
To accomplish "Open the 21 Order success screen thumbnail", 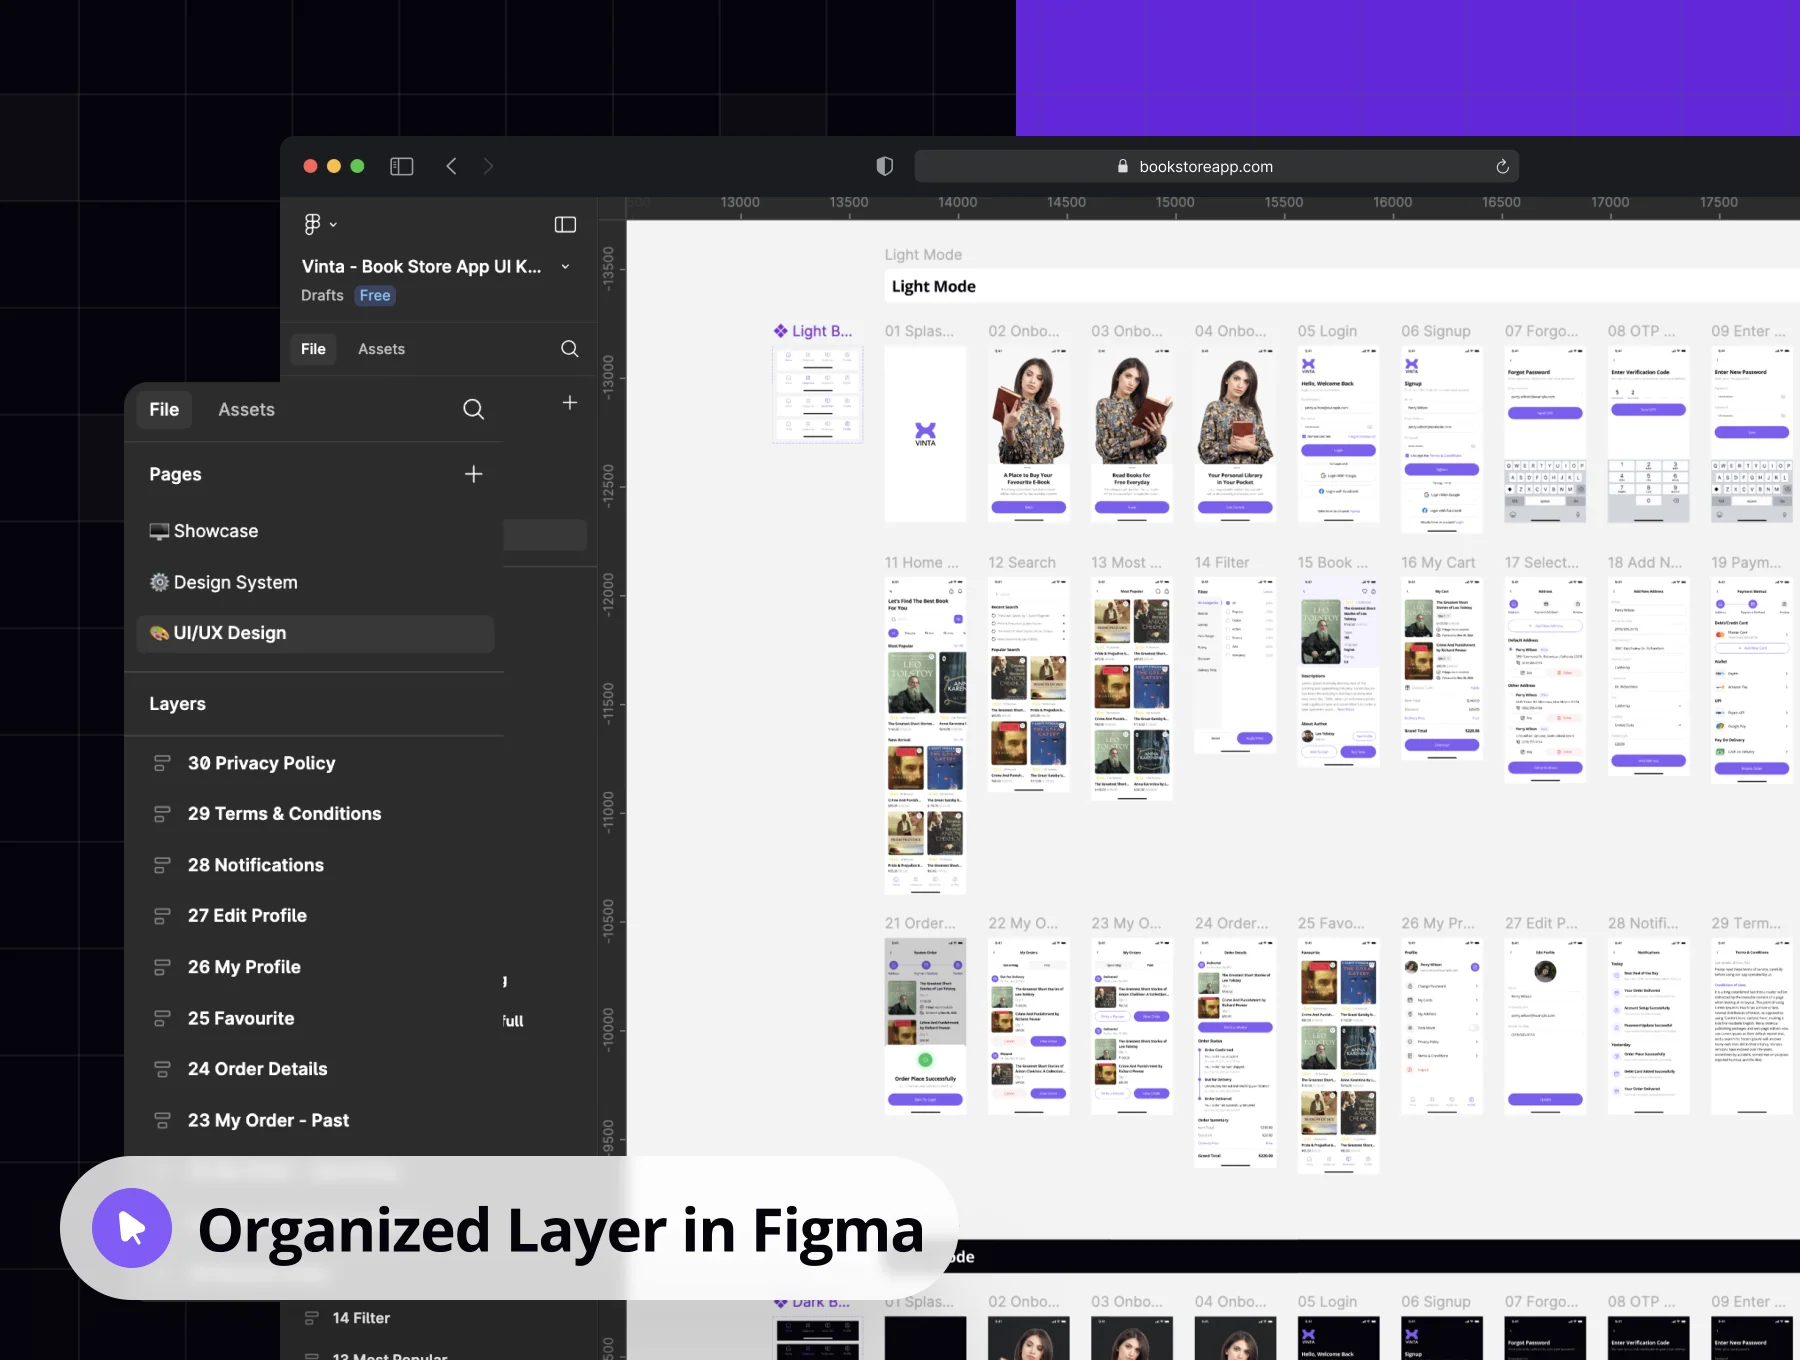I will [x=926, y=1026].
